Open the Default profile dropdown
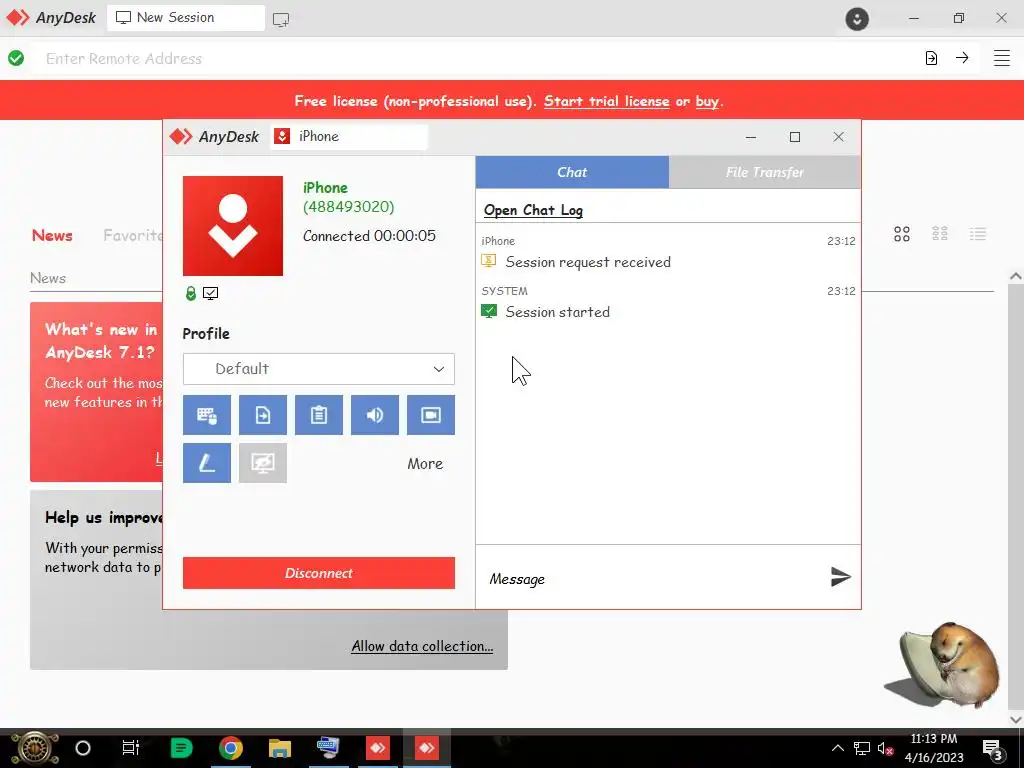The width and height of the screenshot is (1024, 768). 319,369
